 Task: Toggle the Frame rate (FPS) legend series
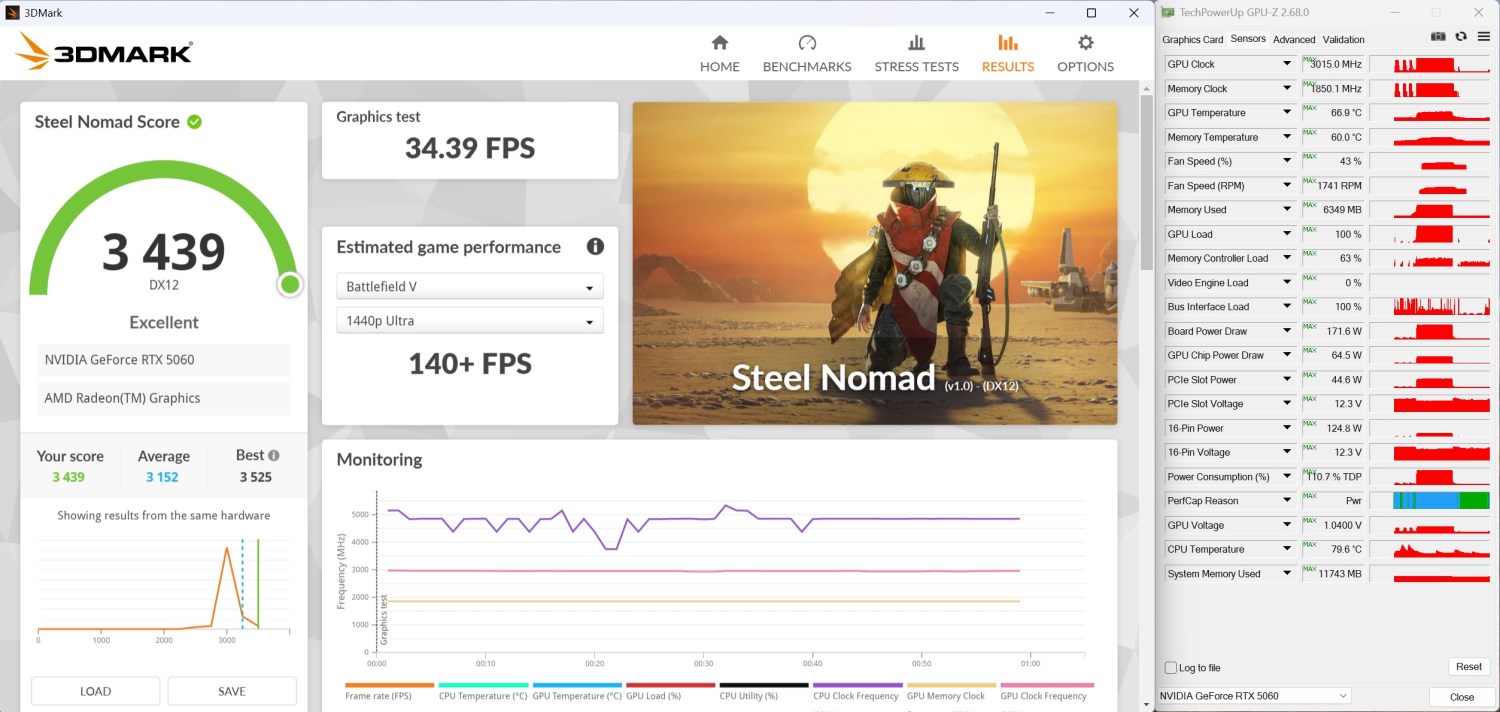click(x=389, y=692)
